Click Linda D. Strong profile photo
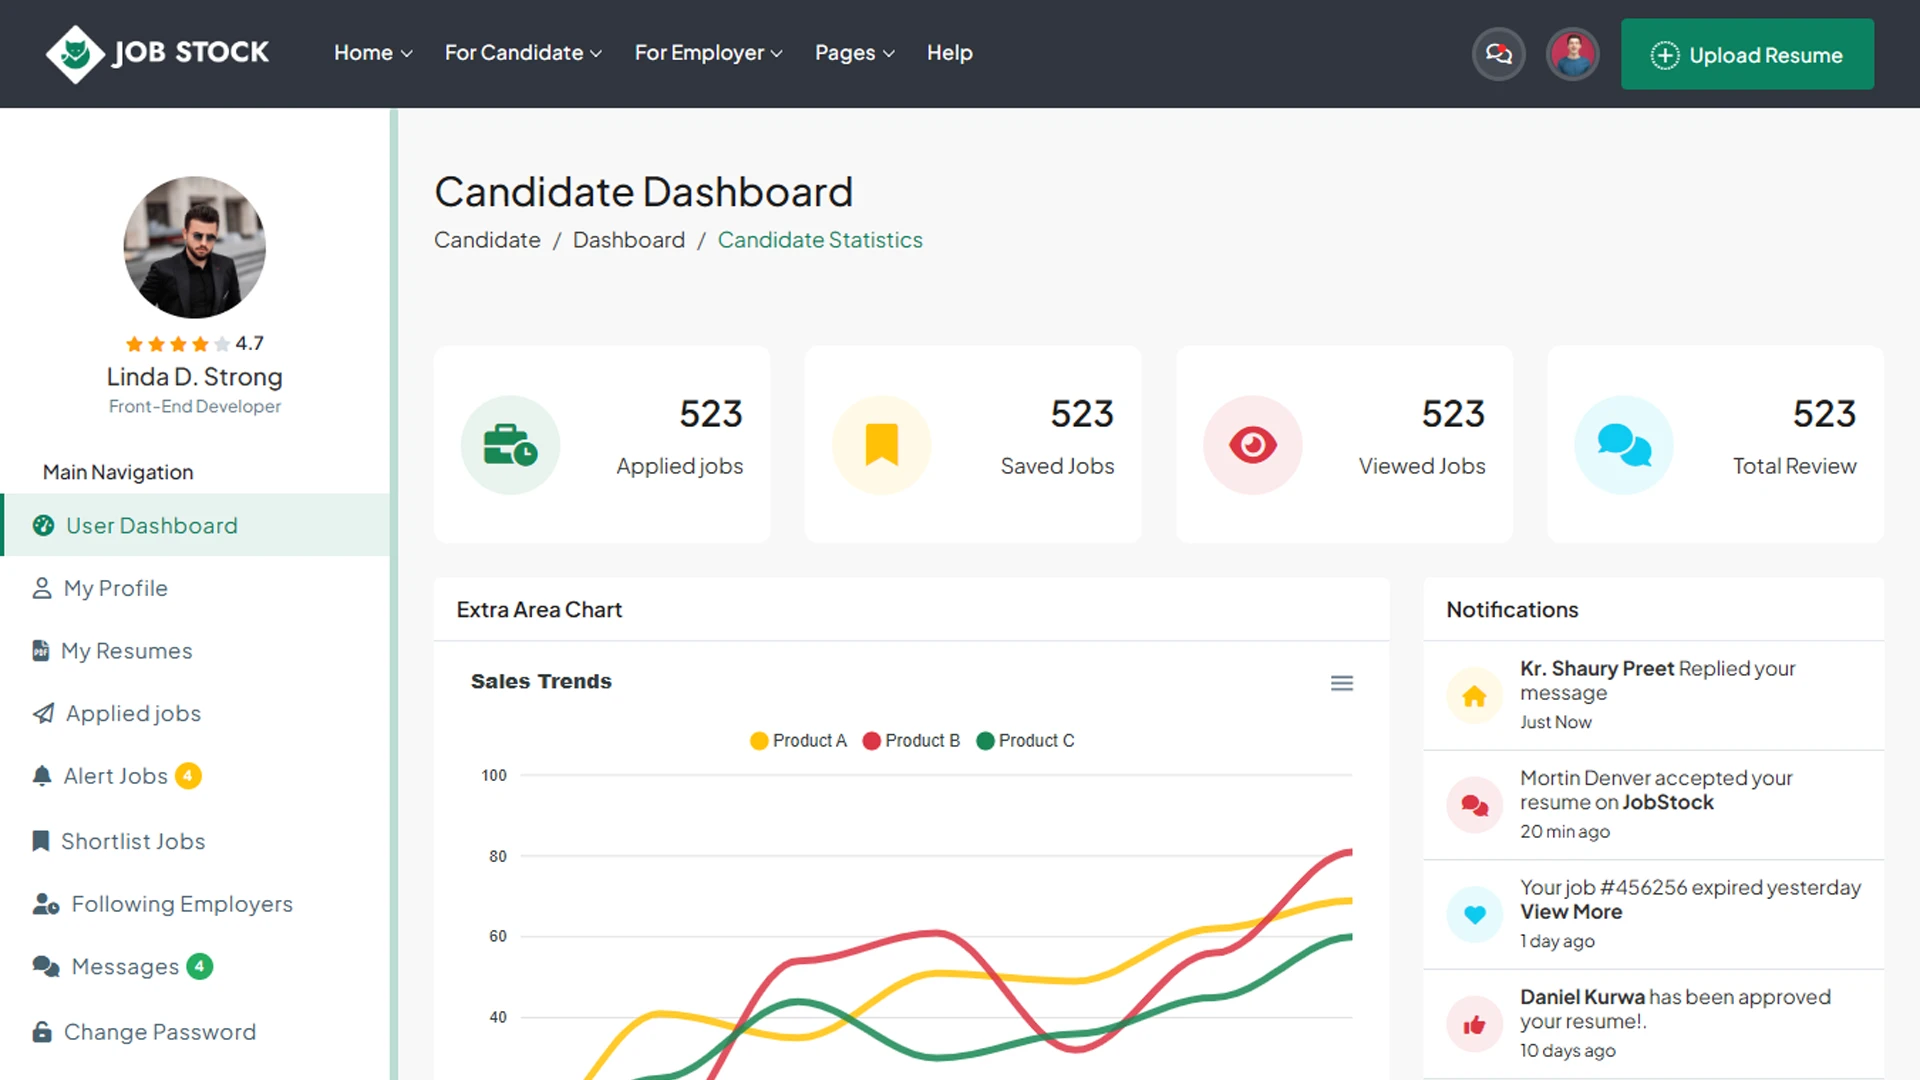1920x1080 pixels. point(195,248)
